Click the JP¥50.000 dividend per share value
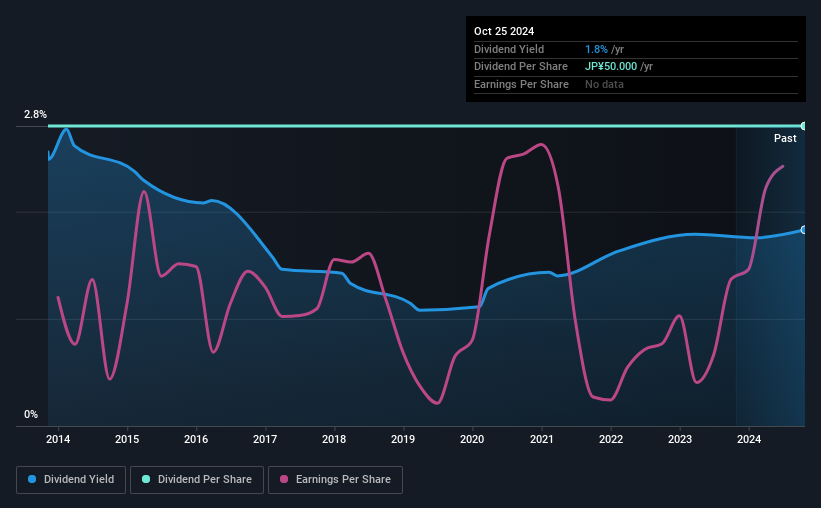The height and width of the screenshot is (508, 821). (x=611, y=67)
